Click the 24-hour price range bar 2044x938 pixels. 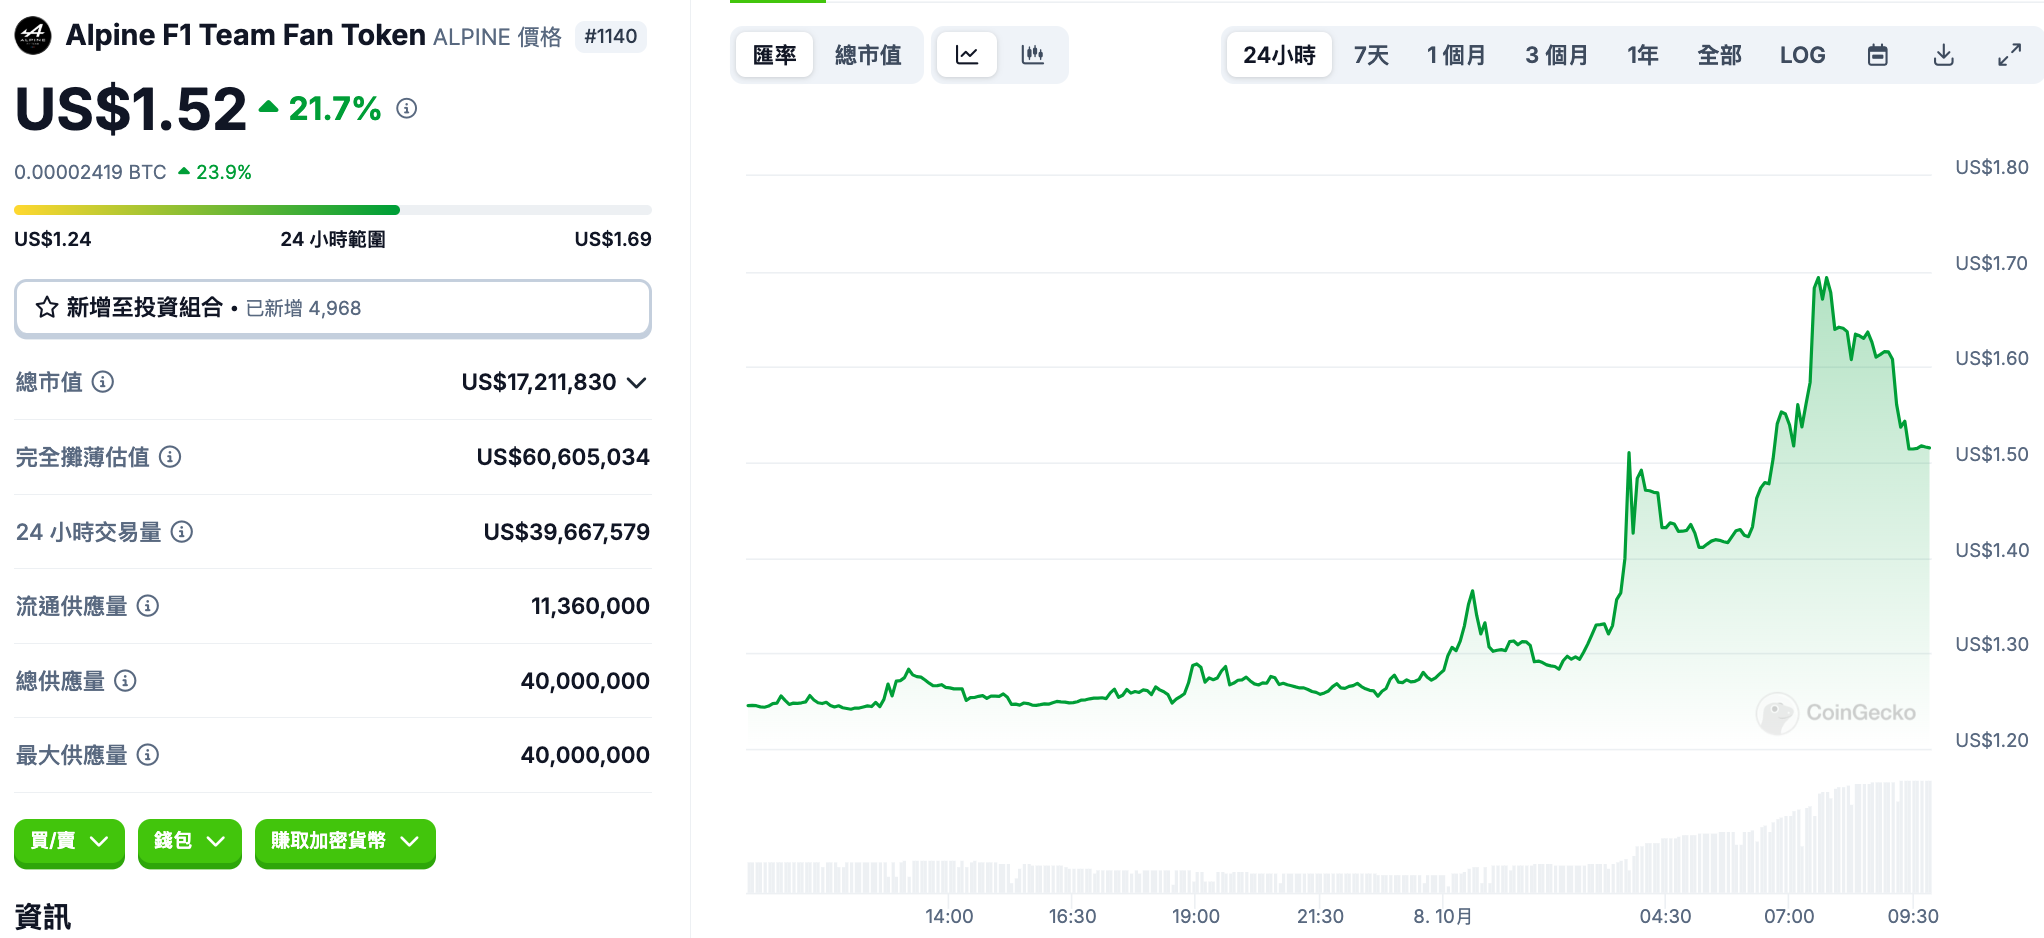click(x=332, y=210)
